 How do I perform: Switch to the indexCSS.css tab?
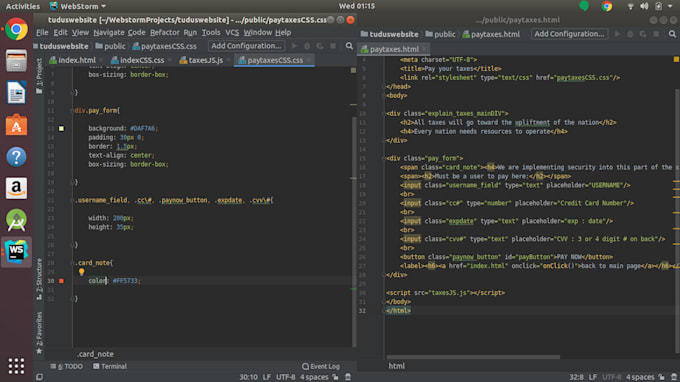click(x=141, y=60)
